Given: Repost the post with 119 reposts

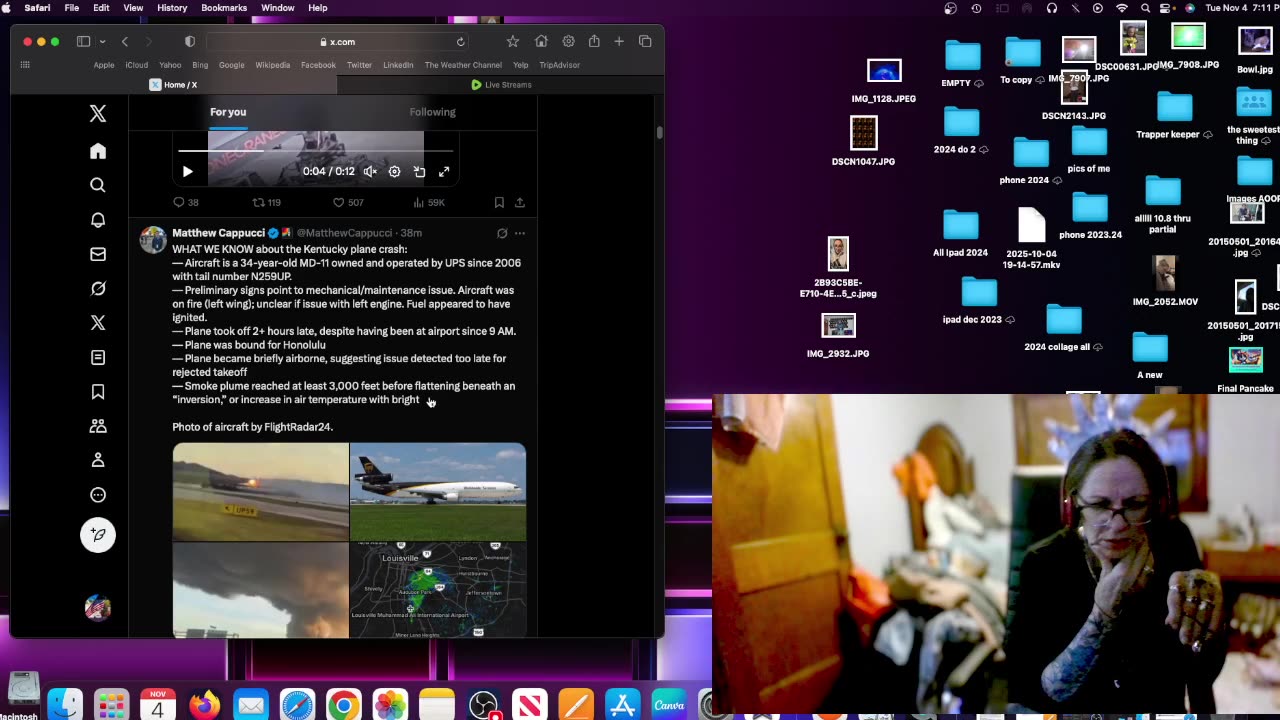Looking at the screenshot, I should click(266, 202).
